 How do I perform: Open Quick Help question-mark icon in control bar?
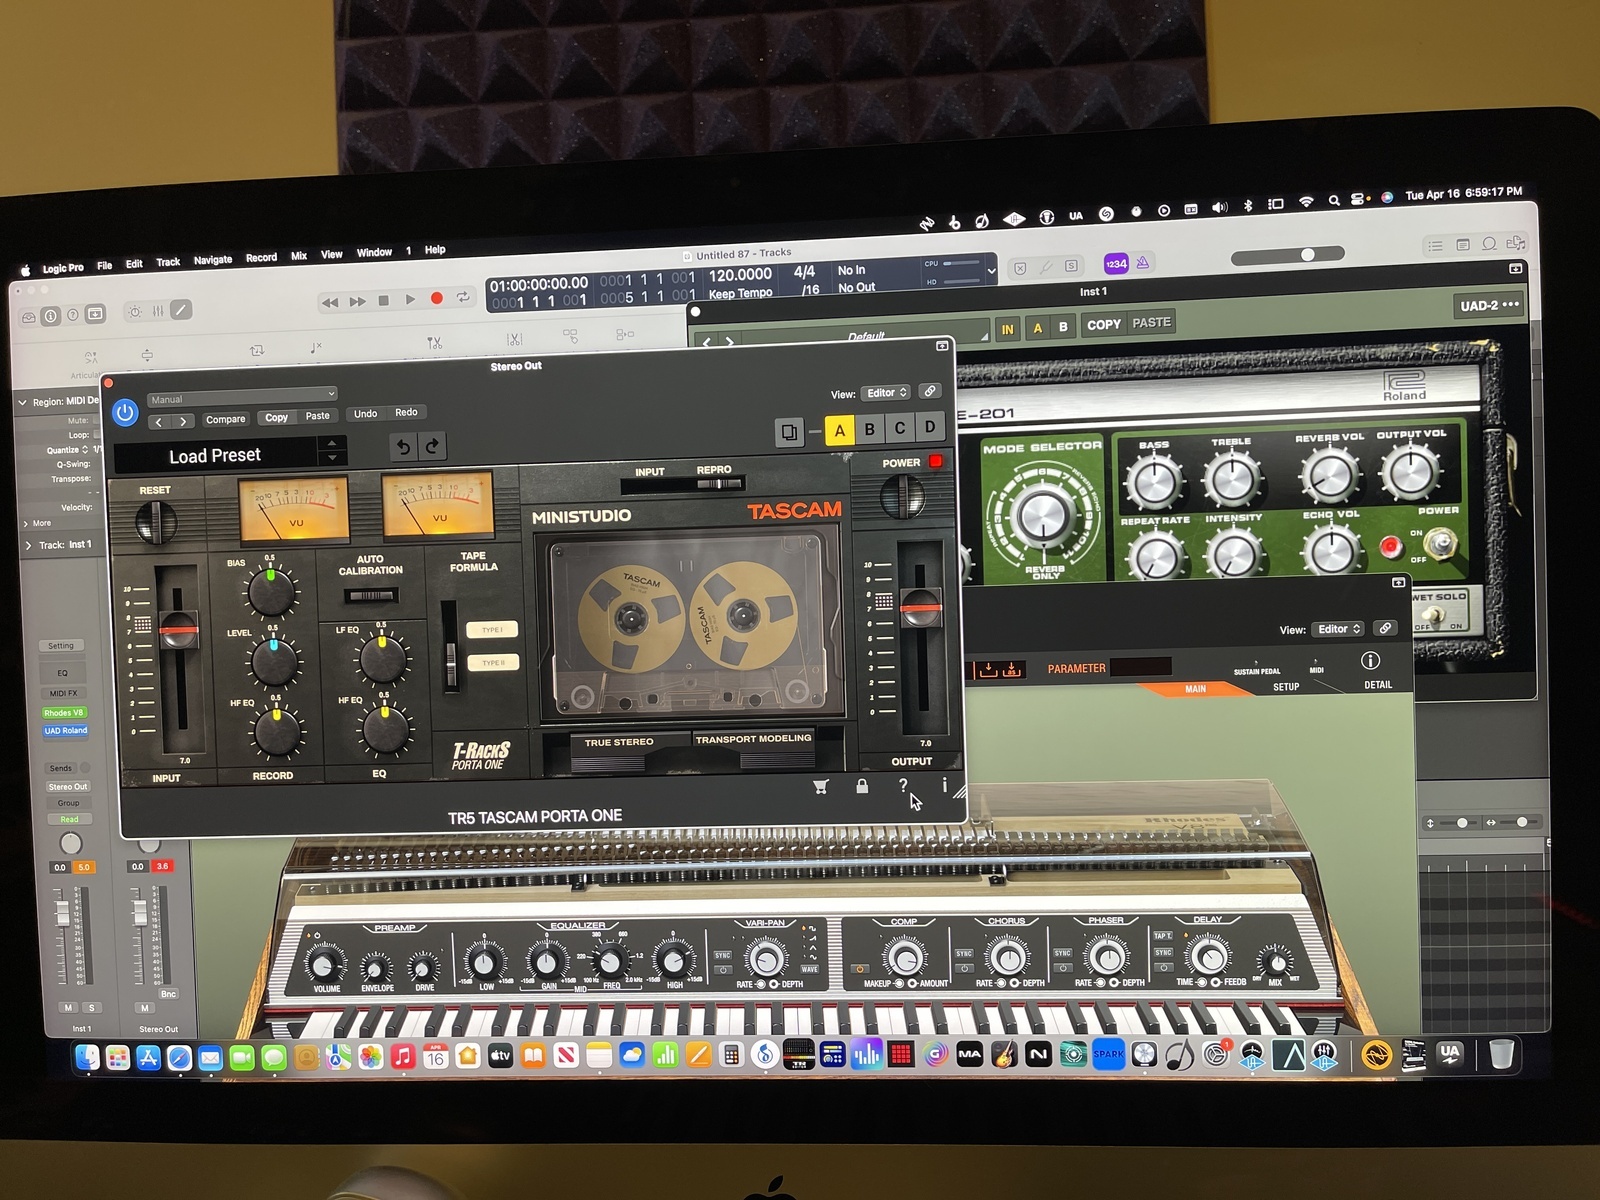[72, 315]
